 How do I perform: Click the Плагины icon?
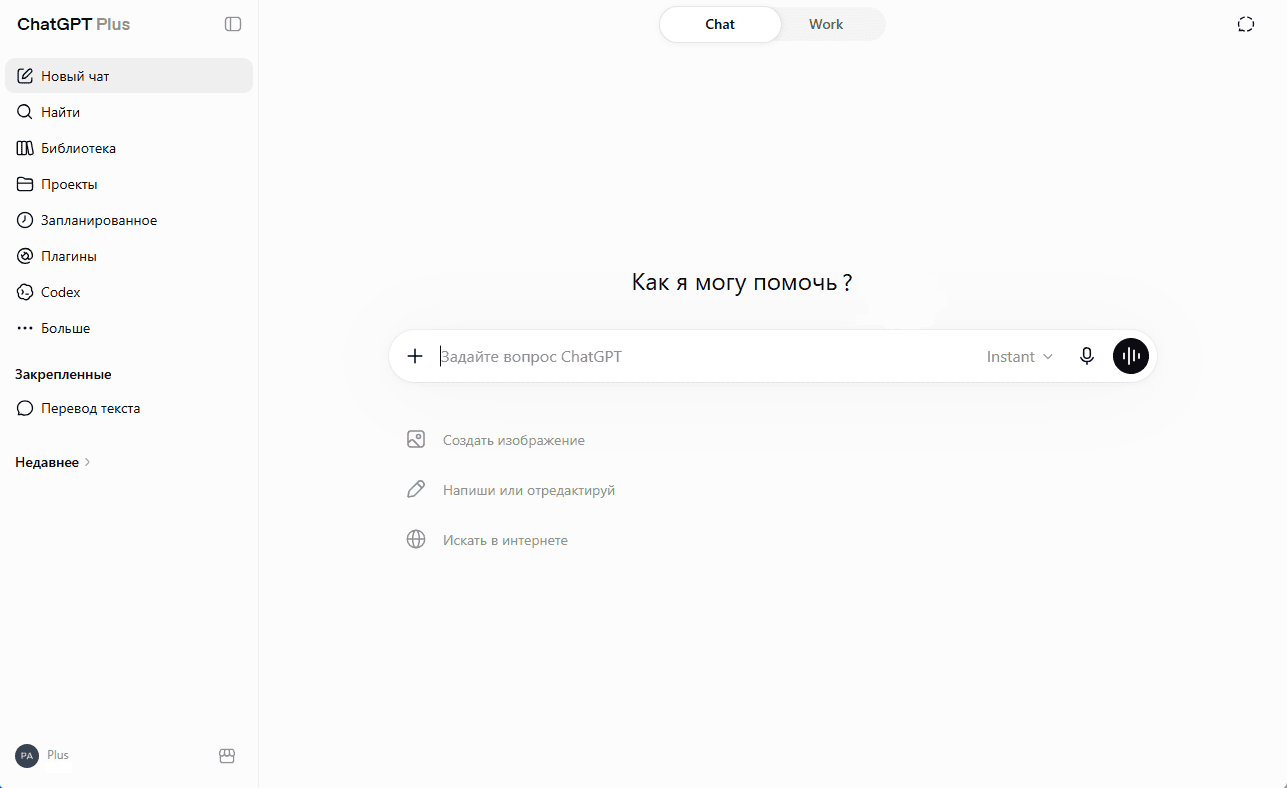(25, 256)
